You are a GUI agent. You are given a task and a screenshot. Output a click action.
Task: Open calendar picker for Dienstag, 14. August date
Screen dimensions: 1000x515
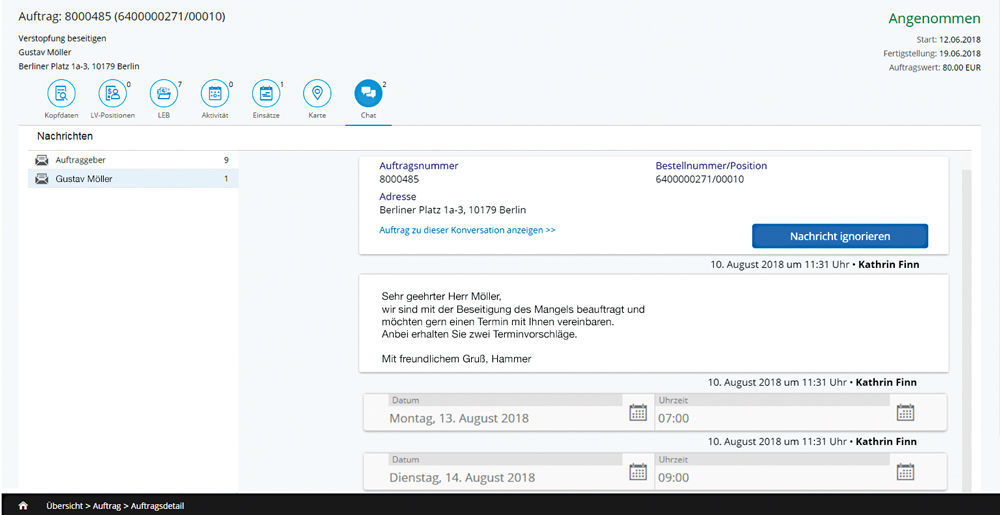point(637,473)
